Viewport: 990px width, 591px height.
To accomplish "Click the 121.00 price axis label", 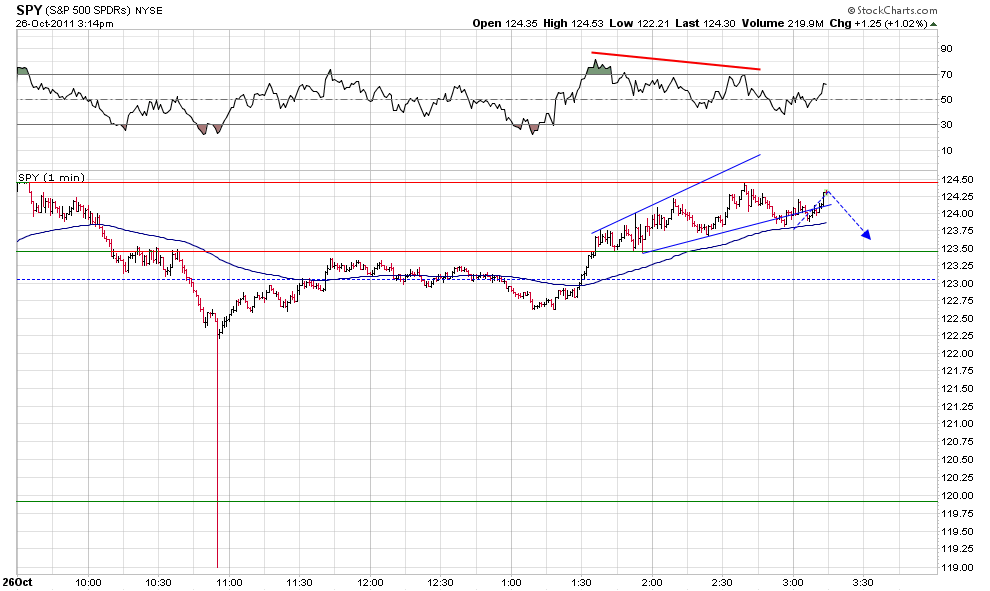I will click(957, 424).
